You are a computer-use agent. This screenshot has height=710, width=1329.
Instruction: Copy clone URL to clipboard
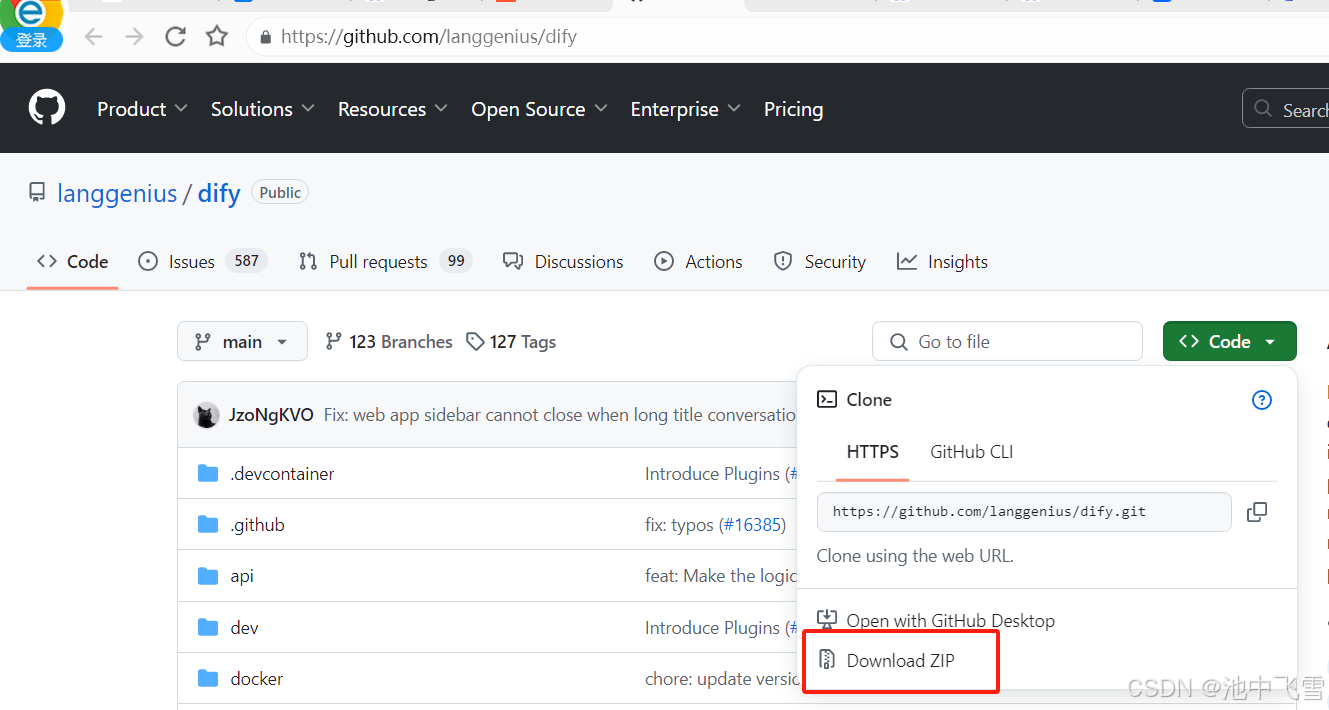pos(1257,512)
